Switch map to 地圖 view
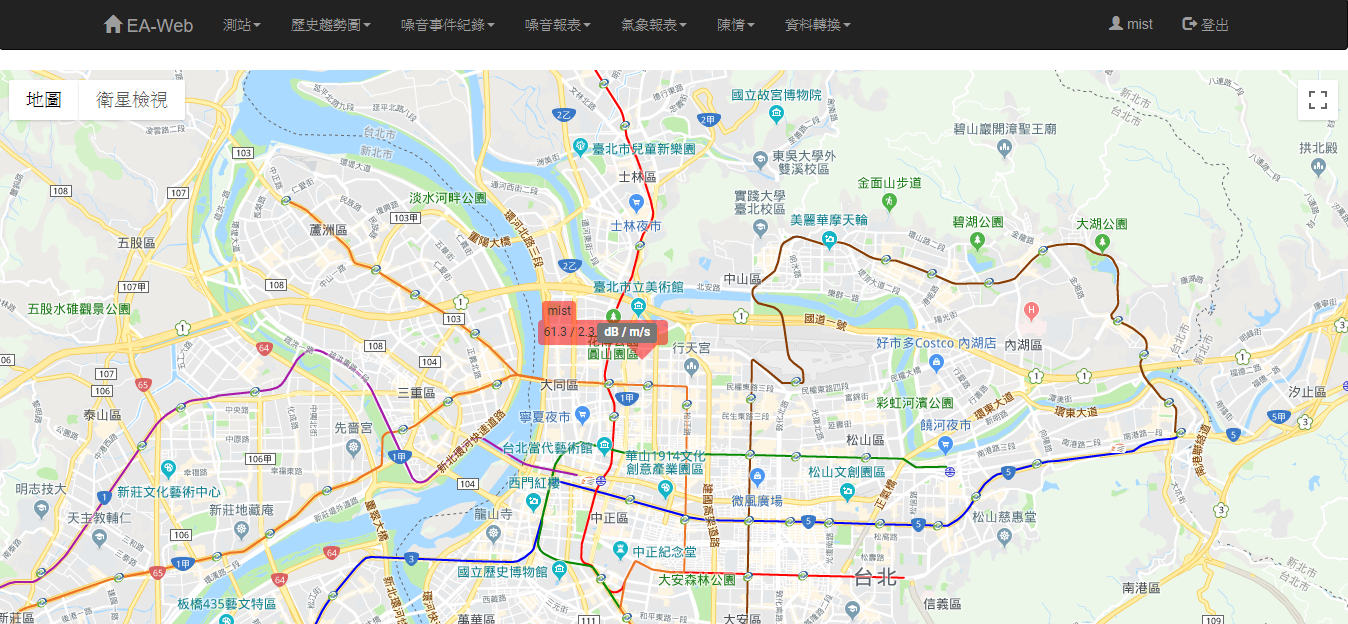The image size is (1348, 624). pyautogui.click(x=44, y=100)
